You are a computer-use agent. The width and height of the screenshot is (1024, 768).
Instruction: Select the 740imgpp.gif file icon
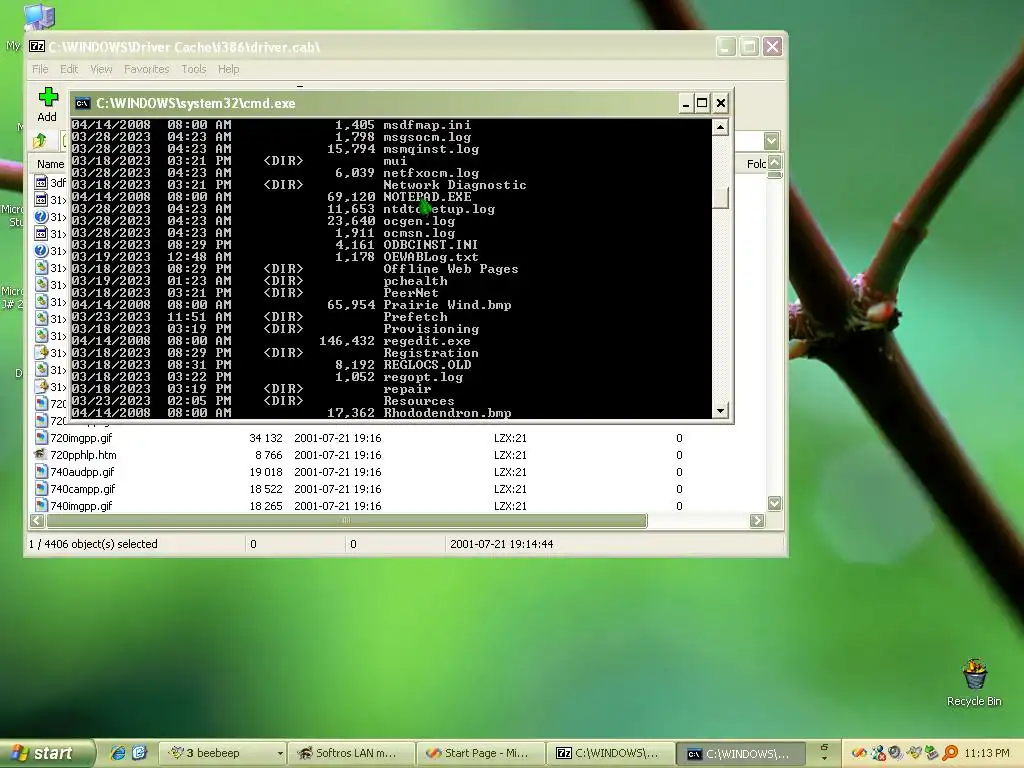click(41, 505)
